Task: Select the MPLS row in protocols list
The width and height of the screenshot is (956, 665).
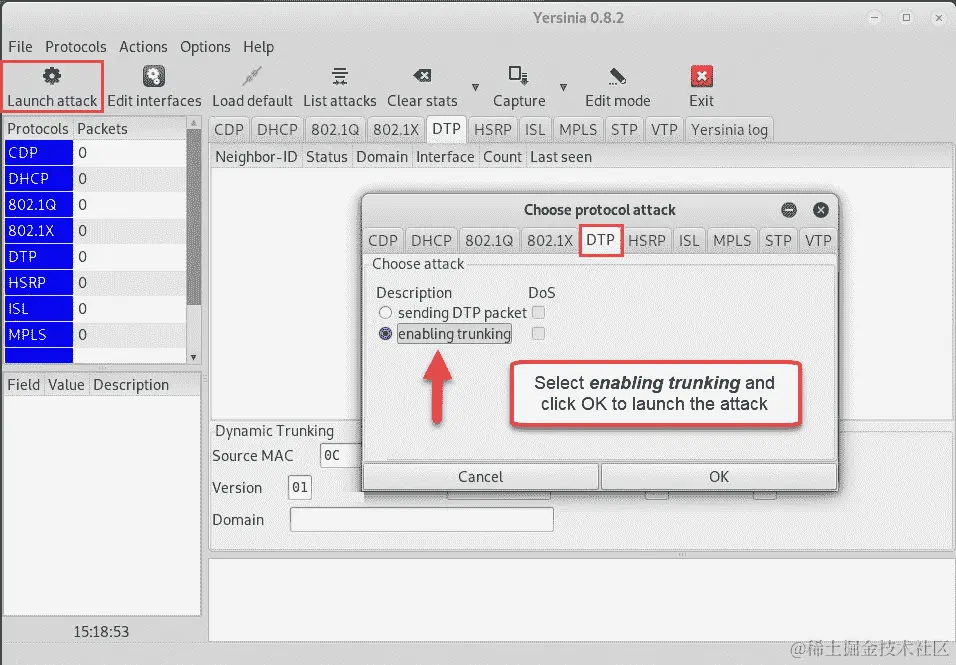Action: pyautogui.click(x=95, y=335)
